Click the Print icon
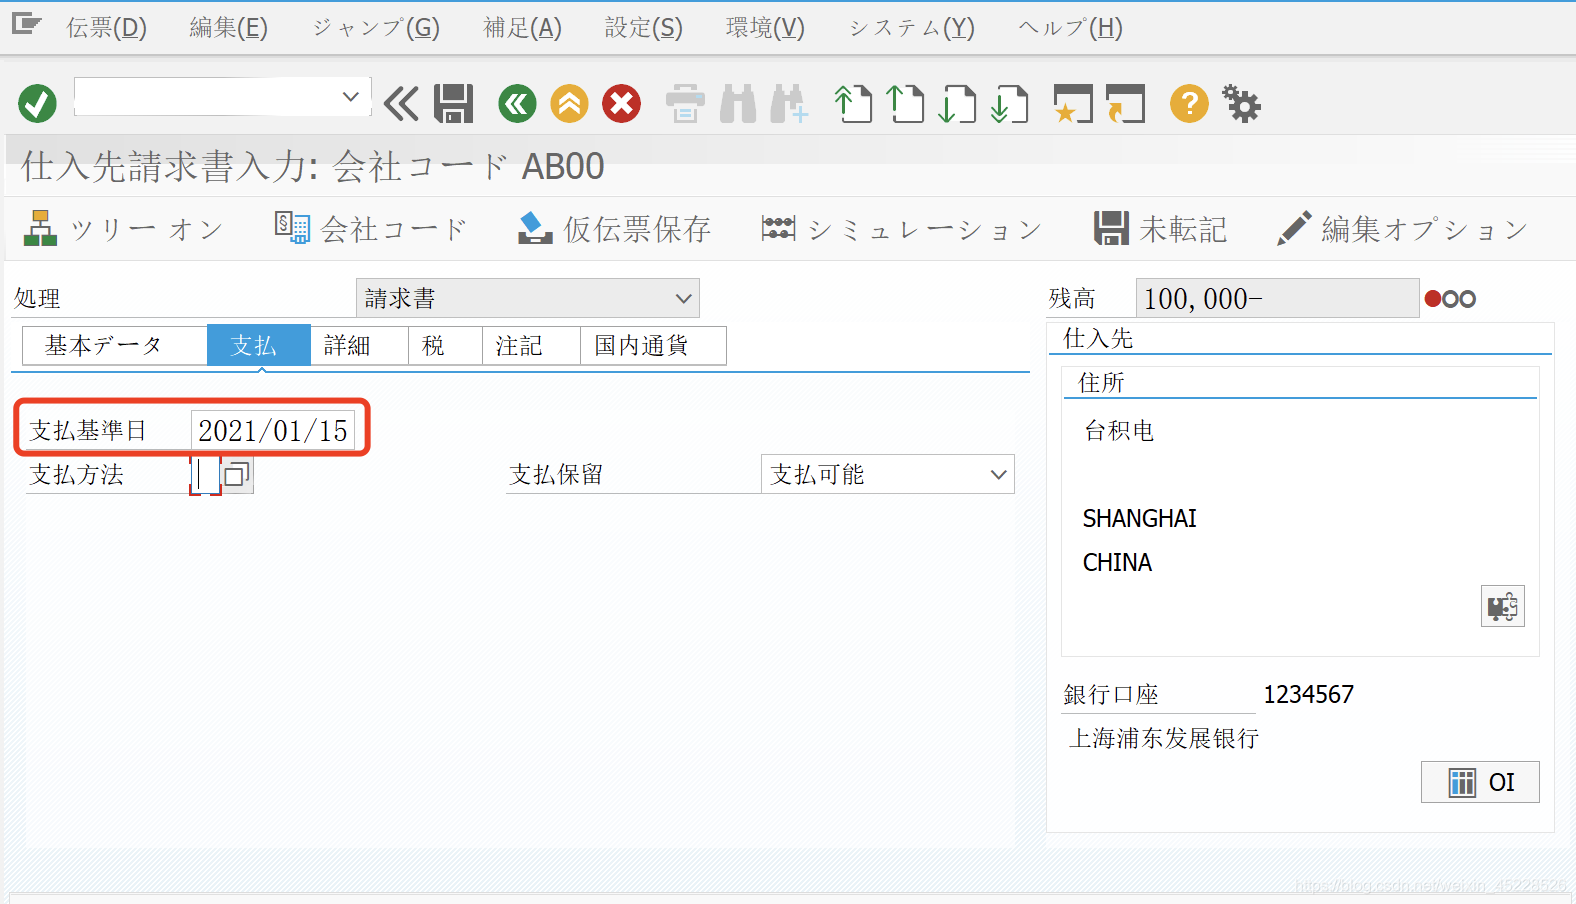Image resolution: width=1576 pixels, height=904 pixels. pyautogui.click(x=685, y=103)
